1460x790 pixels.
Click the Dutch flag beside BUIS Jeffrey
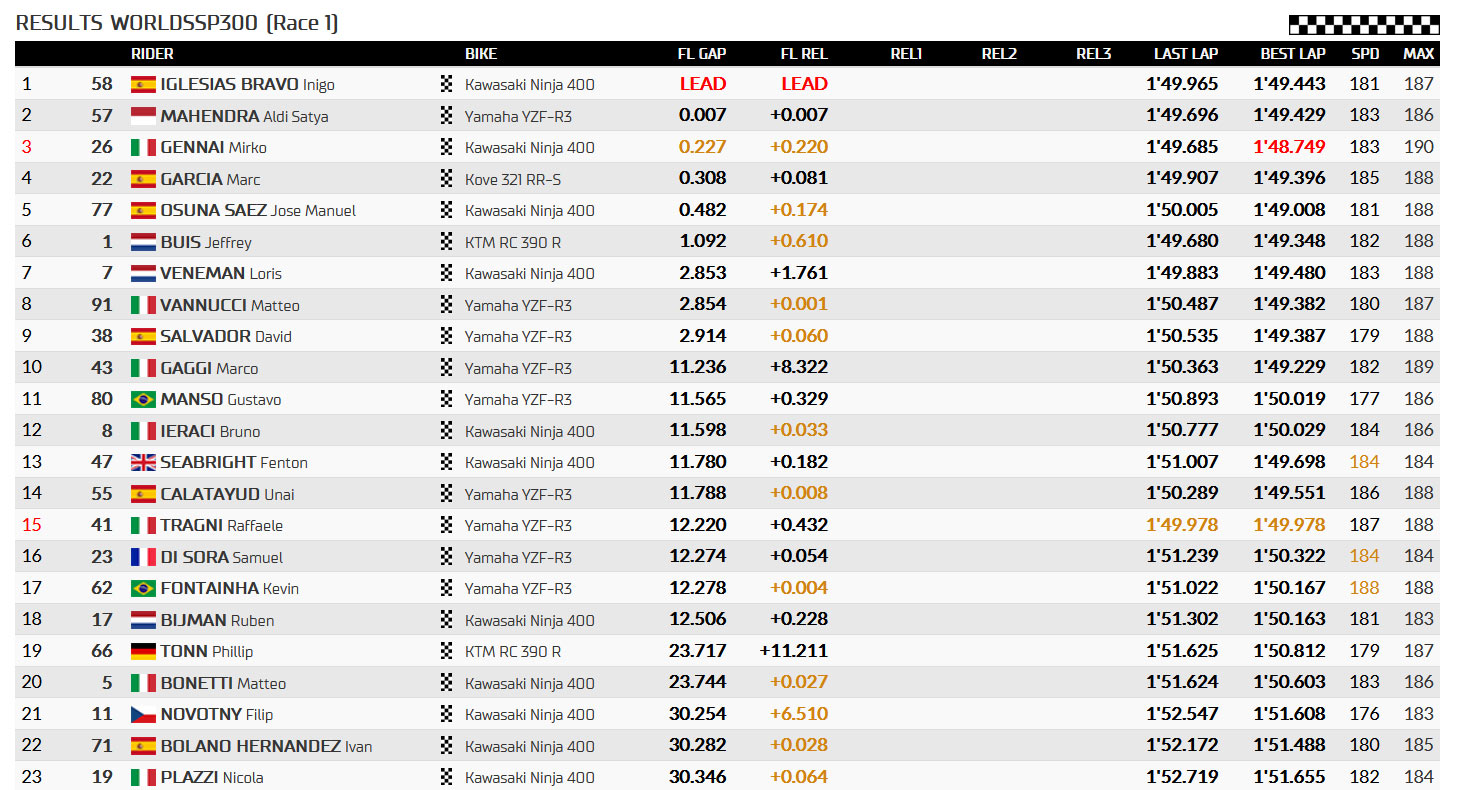pyautogui.click(x=143, y=242)
